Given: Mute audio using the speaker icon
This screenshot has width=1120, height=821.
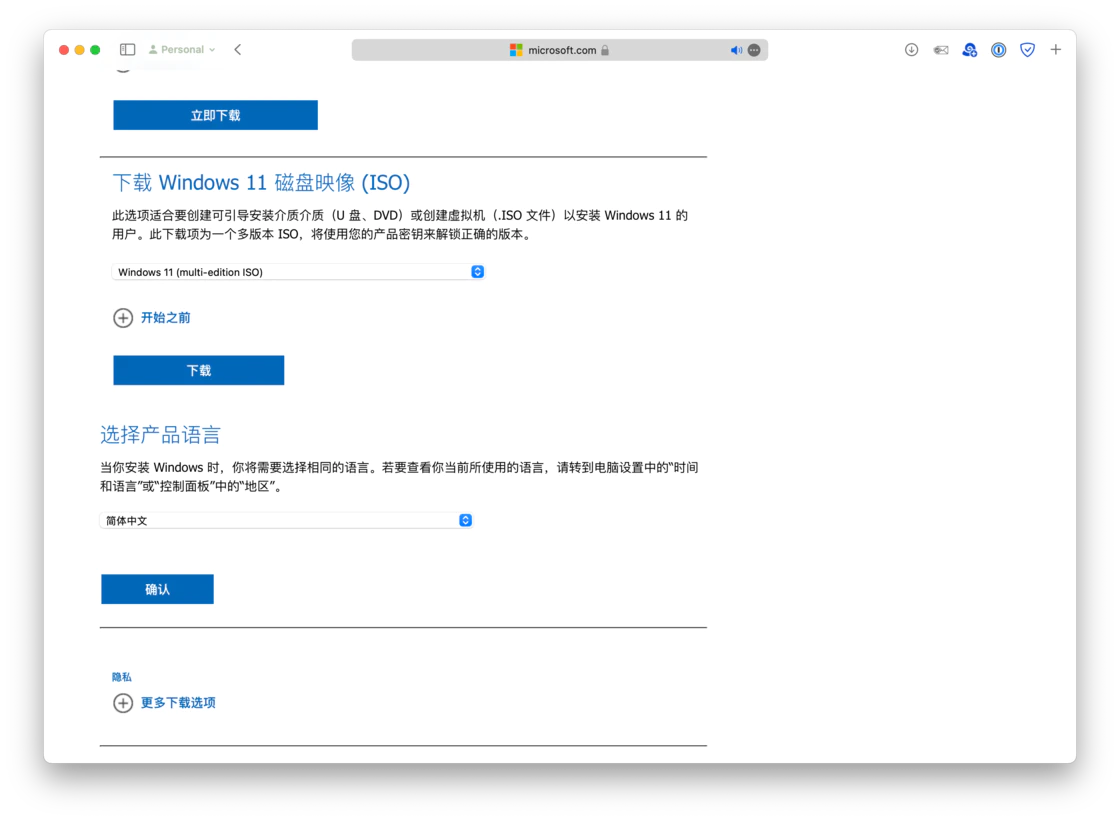Looking at the screenshot, I should pyautogui.click(x=736, y=50).
